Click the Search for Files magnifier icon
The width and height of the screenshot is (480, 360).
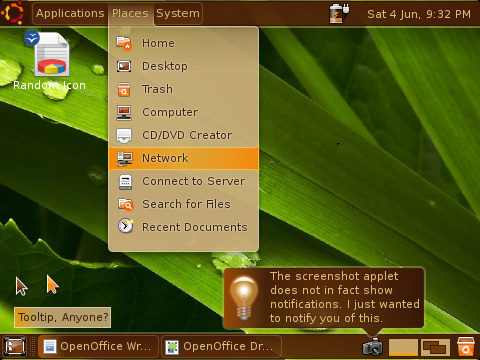[x=126, y=204]
